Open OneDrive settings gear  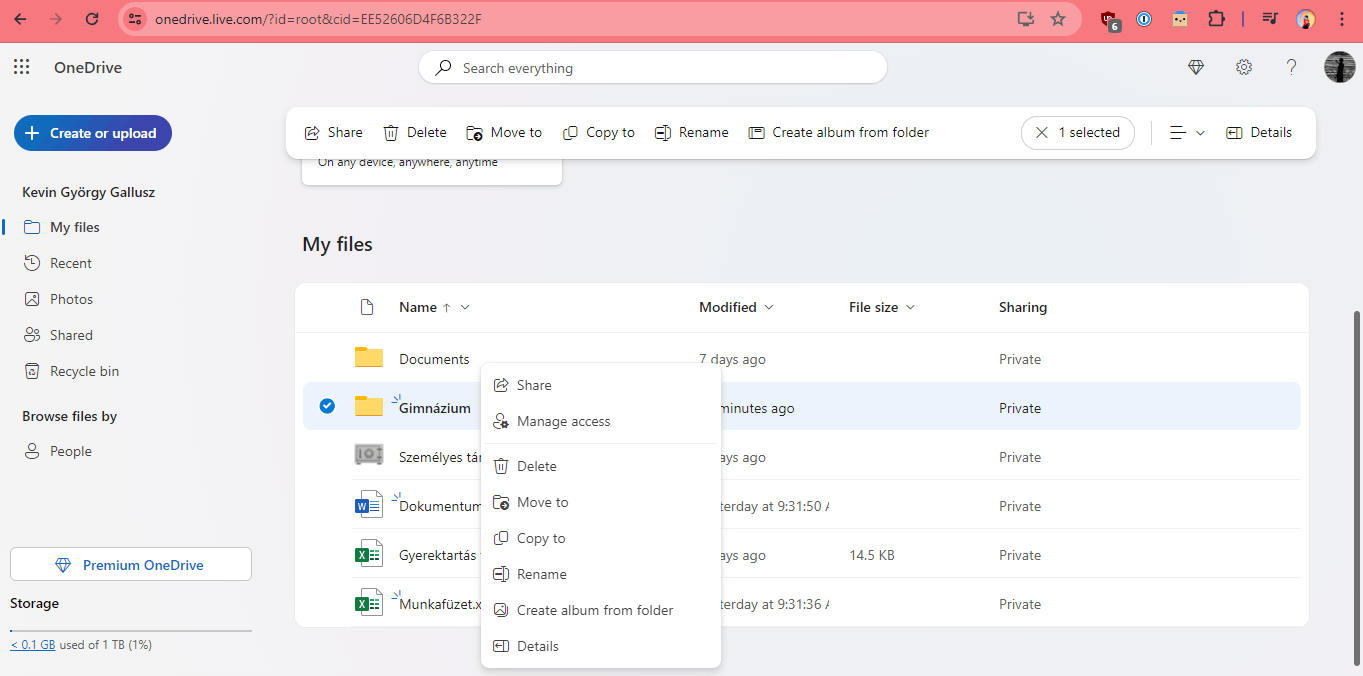click(1244, 67)
